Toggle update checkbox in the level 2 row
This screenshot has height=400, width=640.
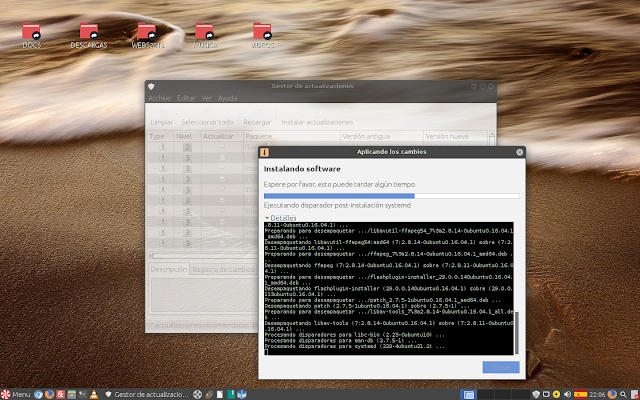(222, 147)
